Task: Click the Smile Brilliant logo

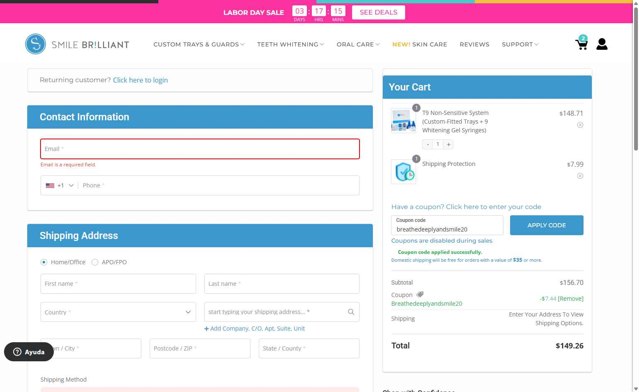Action: coord(77,44)
